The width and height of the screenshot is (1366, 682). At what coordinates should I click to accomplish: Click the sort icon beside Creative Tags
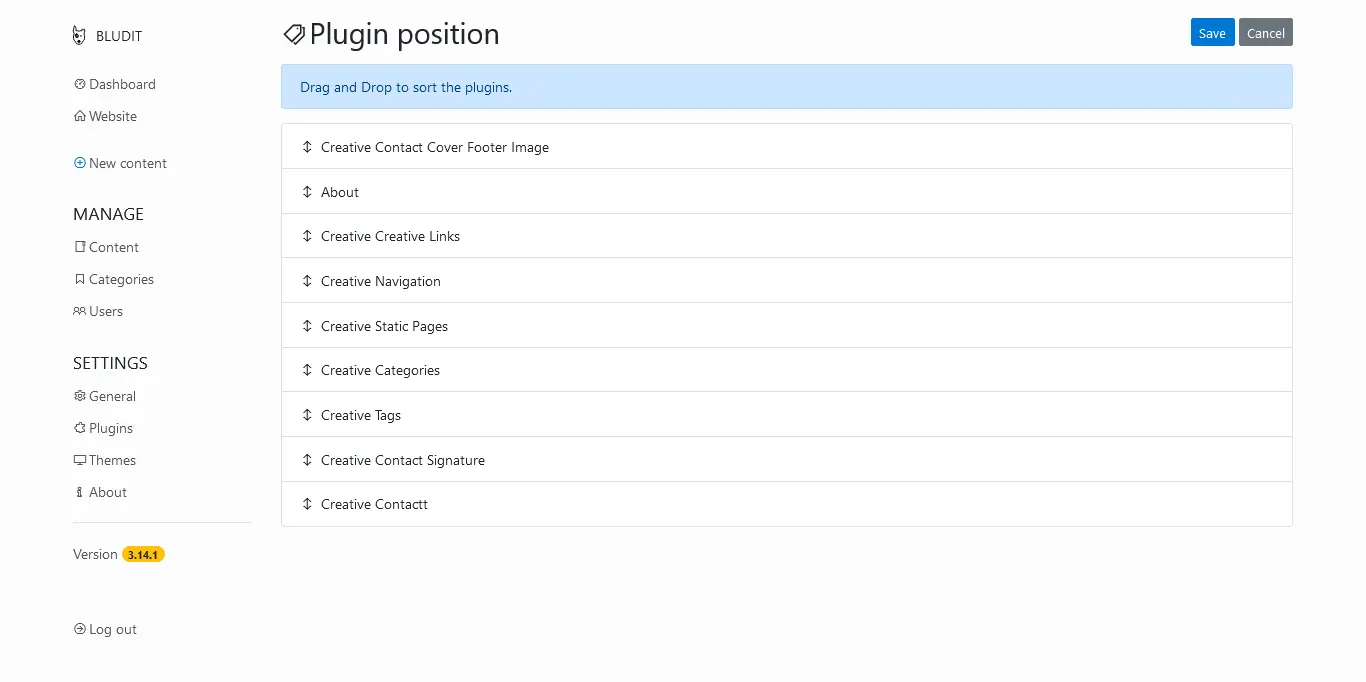point(307,415)
